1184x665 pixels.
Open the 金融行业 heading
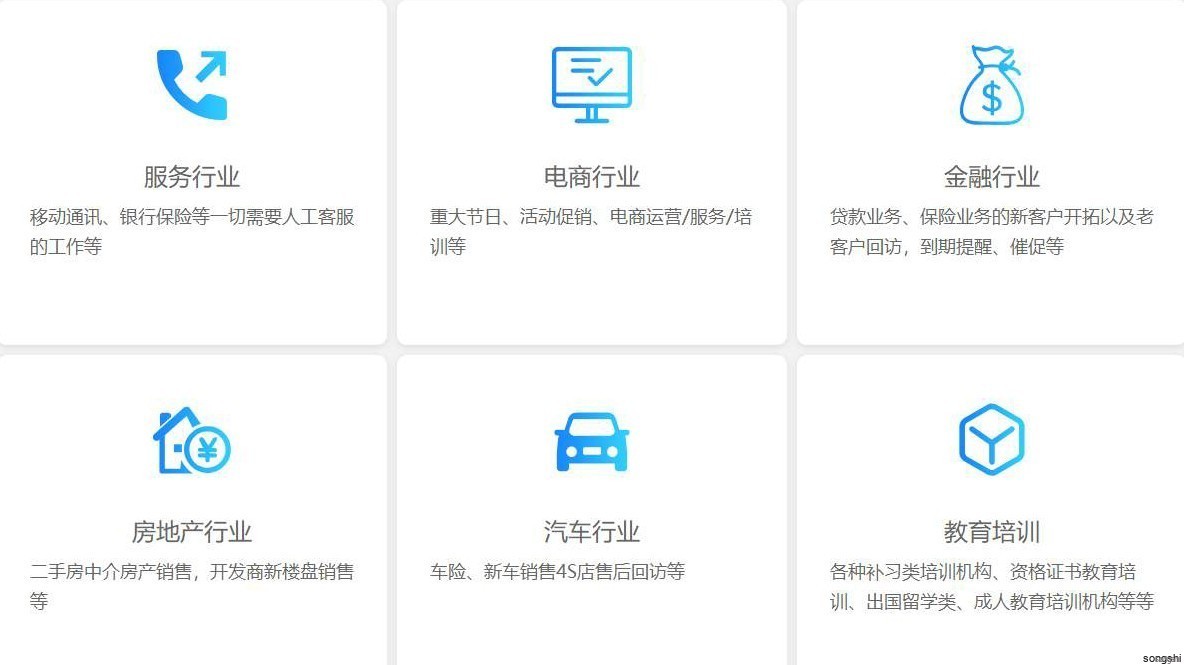(x=991, y=177)
